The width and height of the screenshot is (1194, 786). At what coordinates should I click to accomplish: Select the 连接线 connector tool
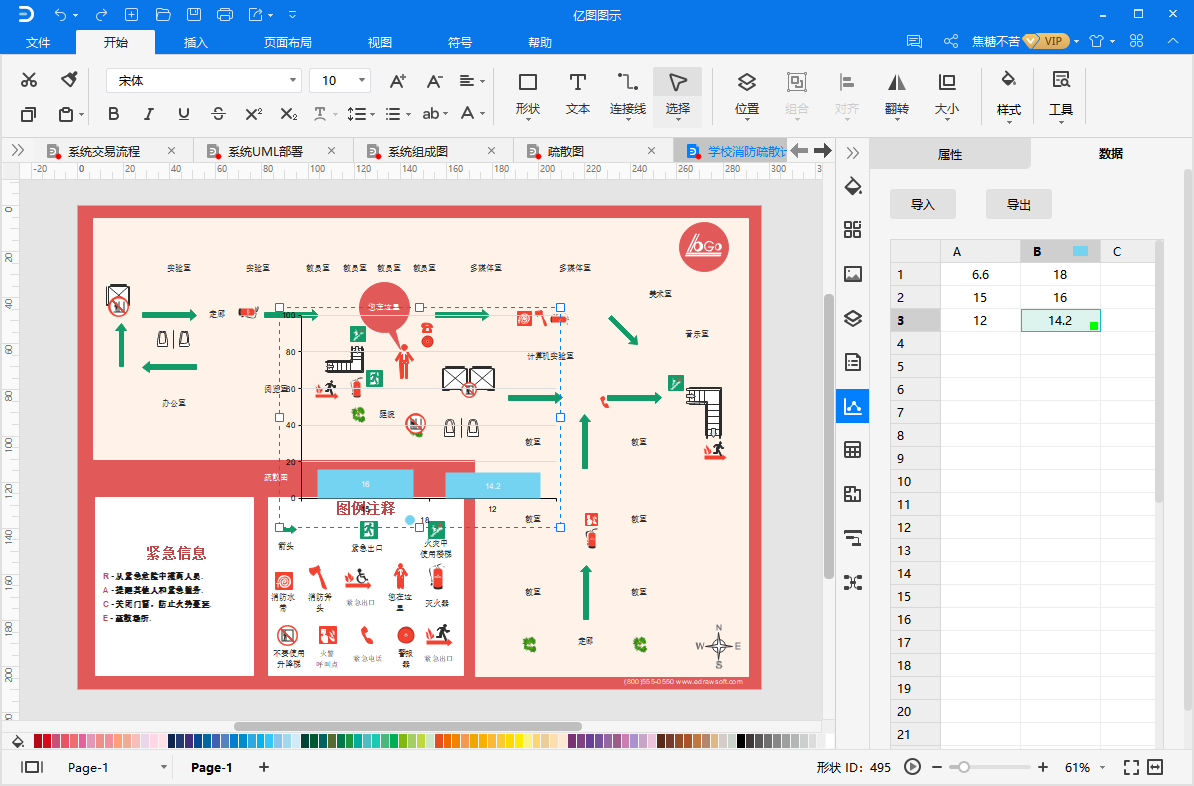click(x=627, y=94)
